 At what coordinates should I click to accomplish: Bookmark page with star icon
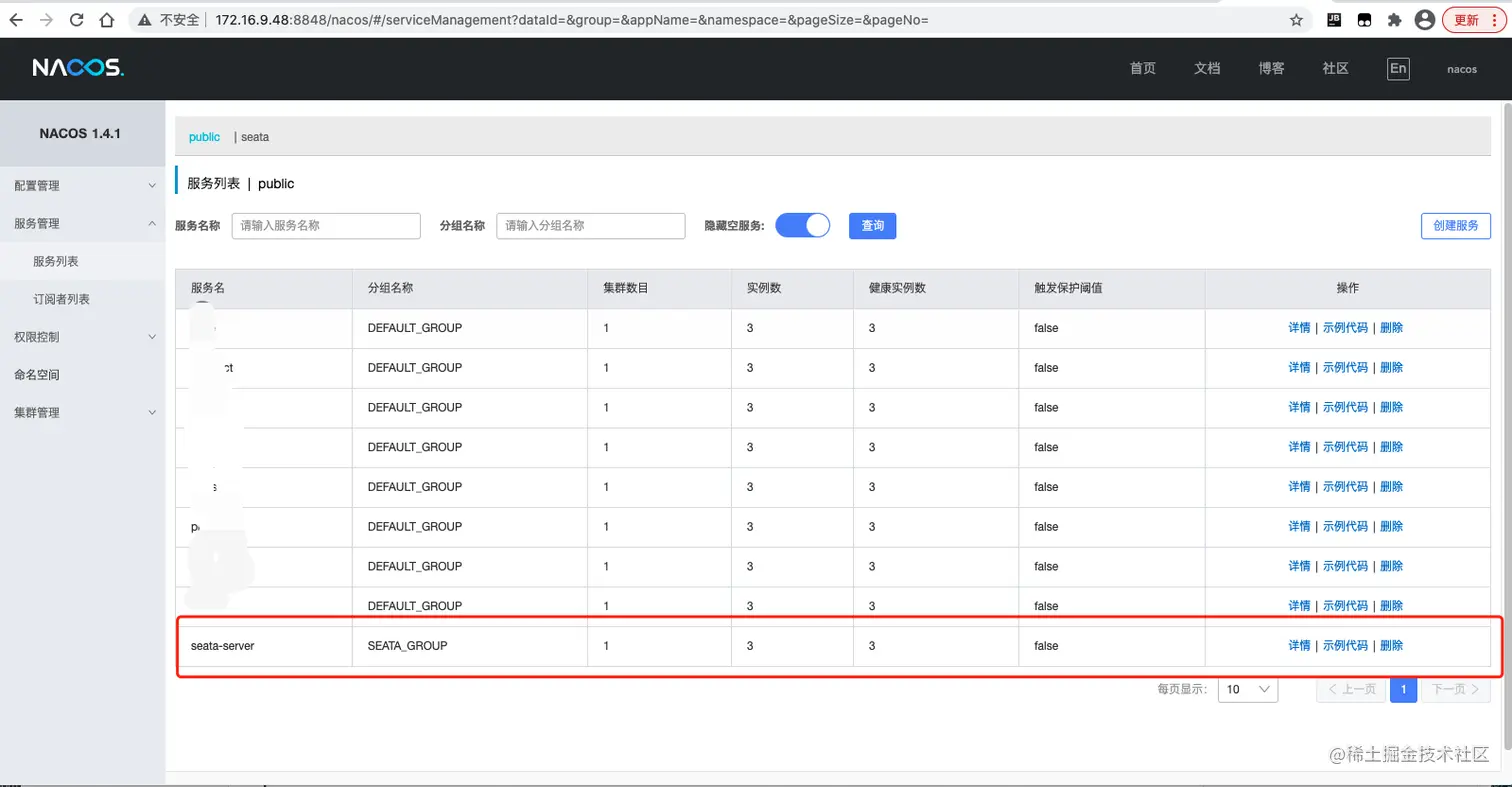(1296, 19)
